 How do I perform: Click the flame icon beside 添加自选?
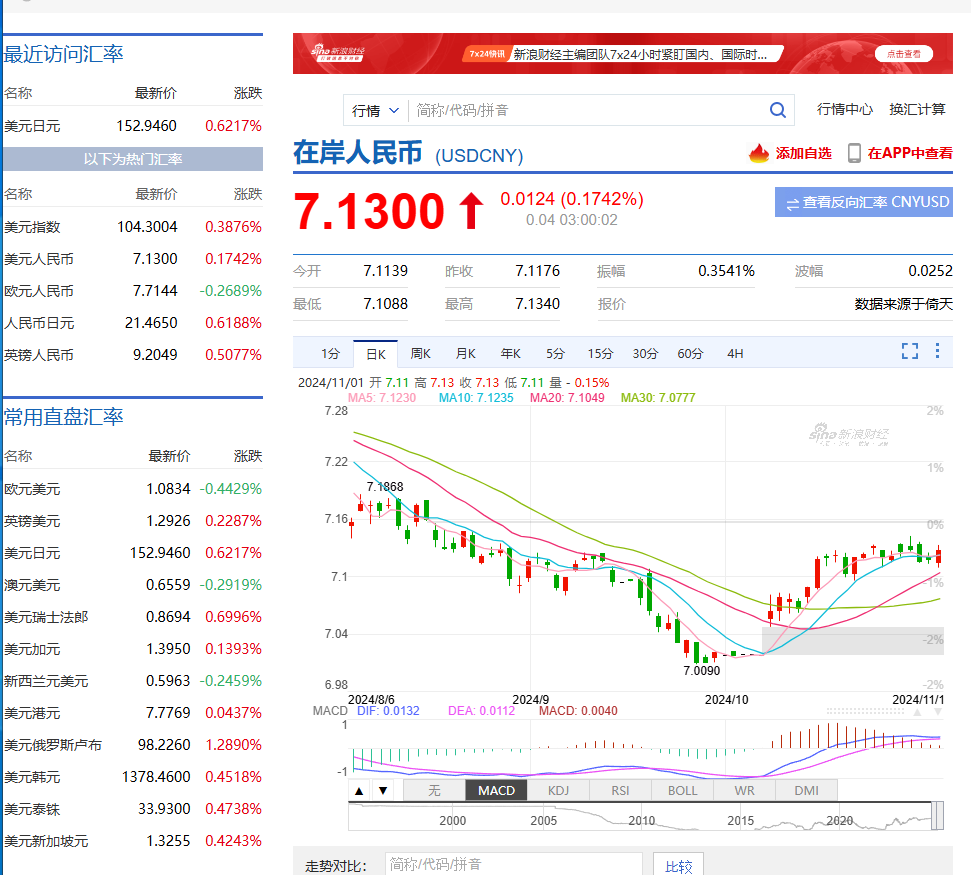coord(759,153)
